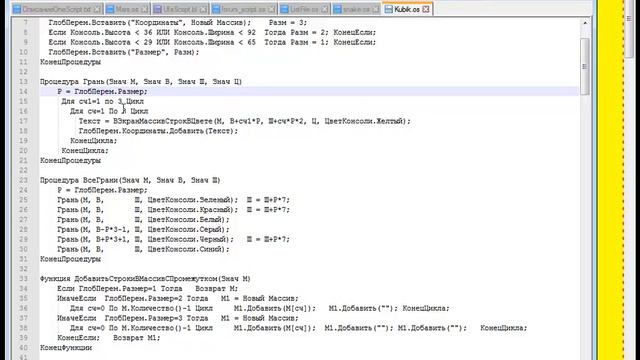640x360 pixels.
Task: Click 'КонецФункции' on line 40
Action: [66, 348]
